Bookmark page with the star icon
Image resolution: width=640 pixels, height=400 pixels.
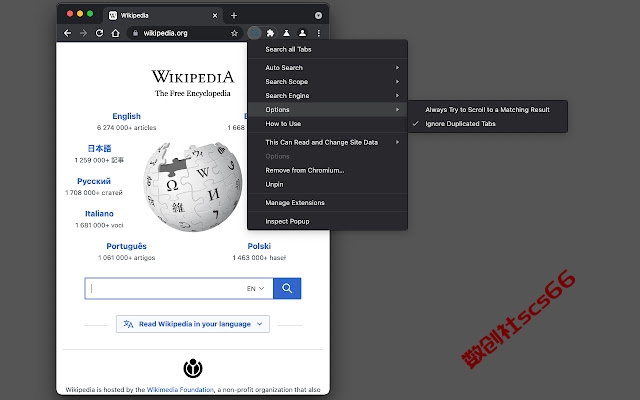tap(234, 33)
